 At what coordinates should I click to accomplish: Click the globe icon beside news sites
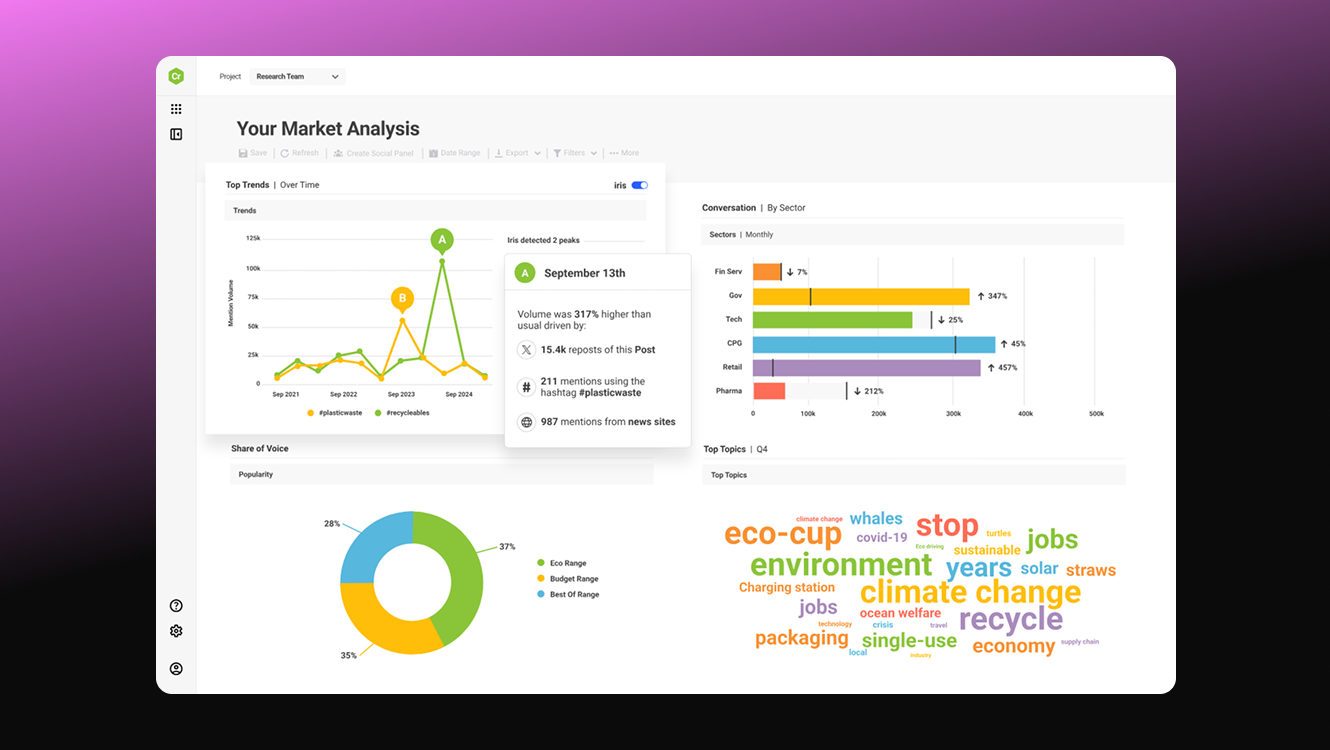tap(526, 422)
